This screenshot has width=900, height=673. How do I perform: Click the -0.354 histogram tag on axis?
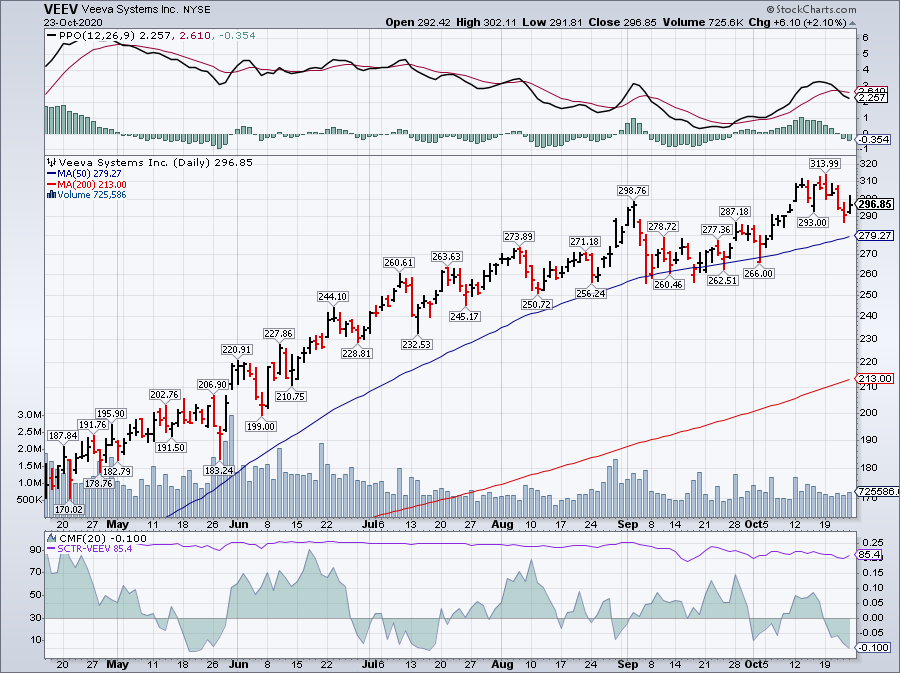pos(874,139)
